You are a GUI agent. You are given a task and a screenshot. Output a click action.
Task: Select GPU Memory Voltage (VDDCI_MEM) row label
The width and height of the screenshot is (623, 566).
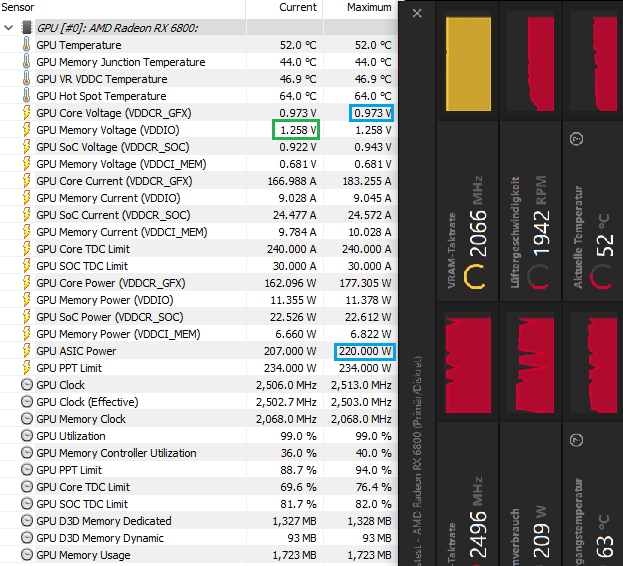pyautogui.click(x=121, y=164)
